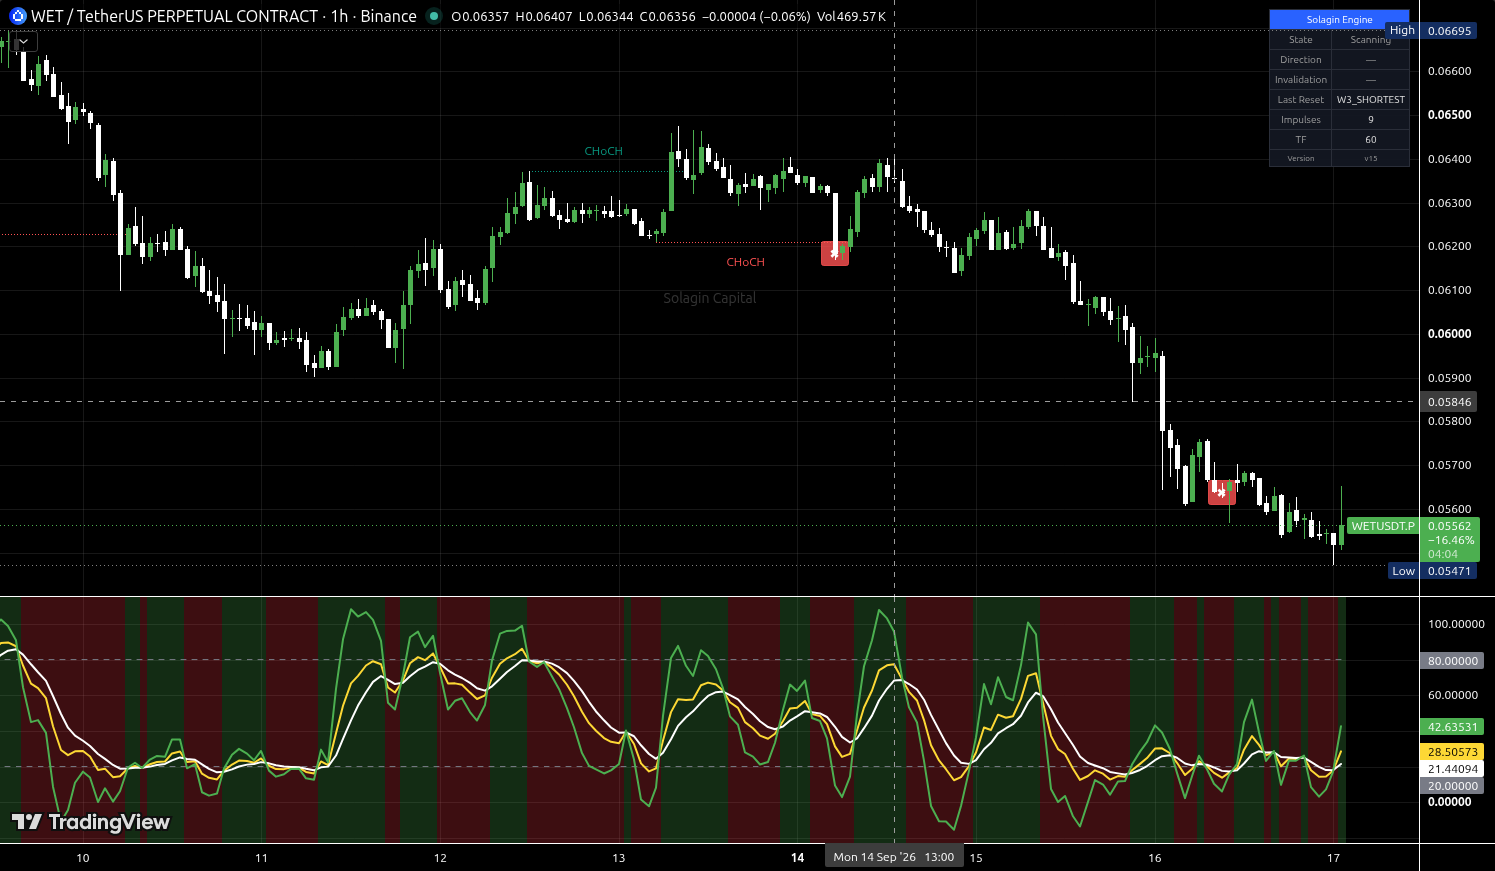Image resolution: width=1495 pixels, height=871 pixels.
Task: Click the v15 version cell
Action: point(1371,158)
